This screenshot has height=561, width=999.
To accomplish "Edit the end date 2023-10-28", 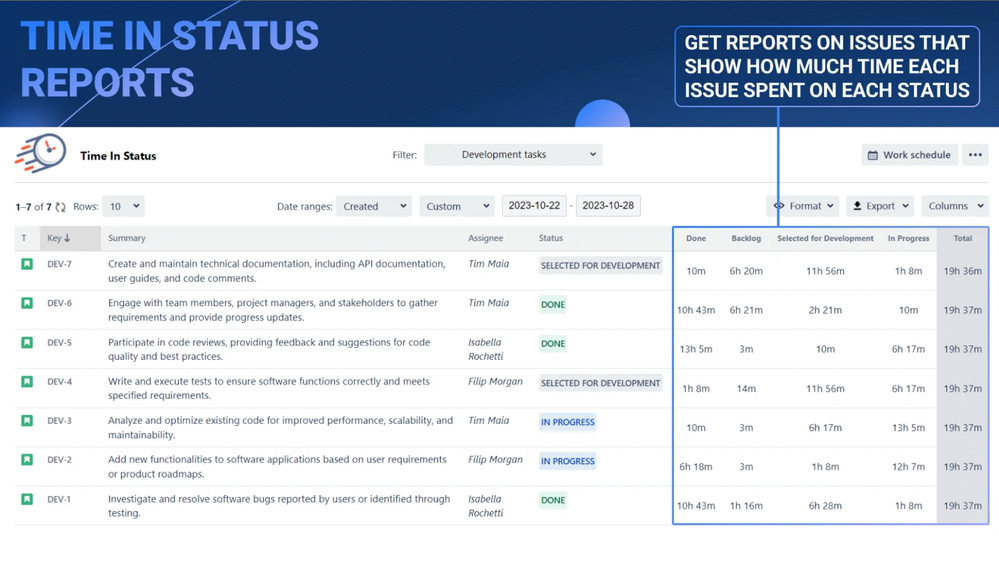I will tap(608, 206).
